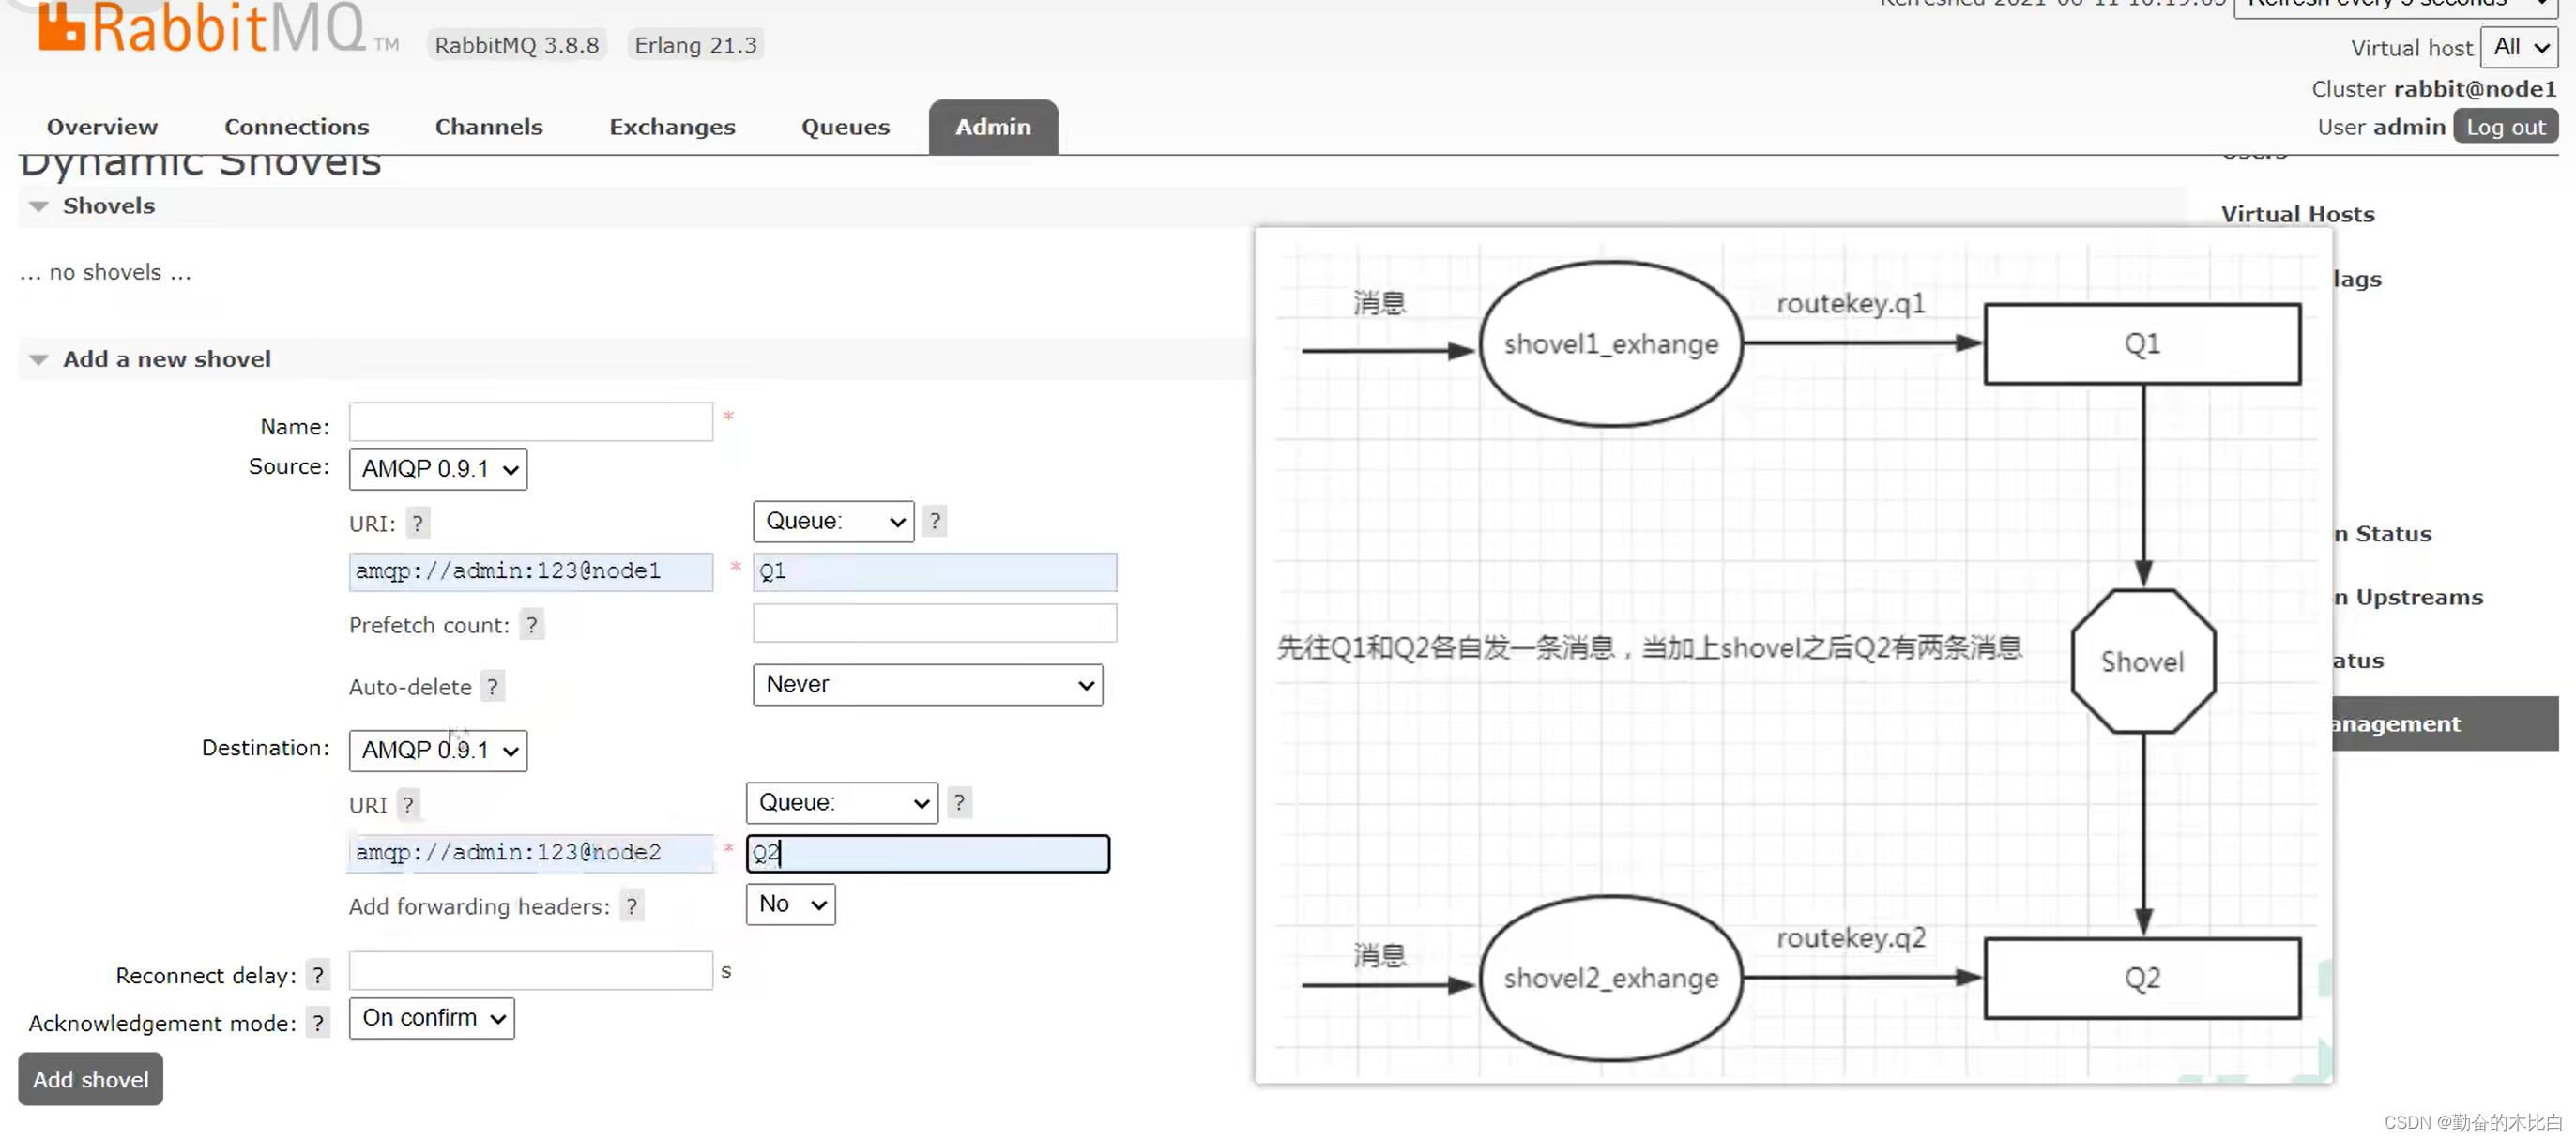Click the shovel Name input field
Viewport: 2576px width, 1140px height.
(530, 422)
